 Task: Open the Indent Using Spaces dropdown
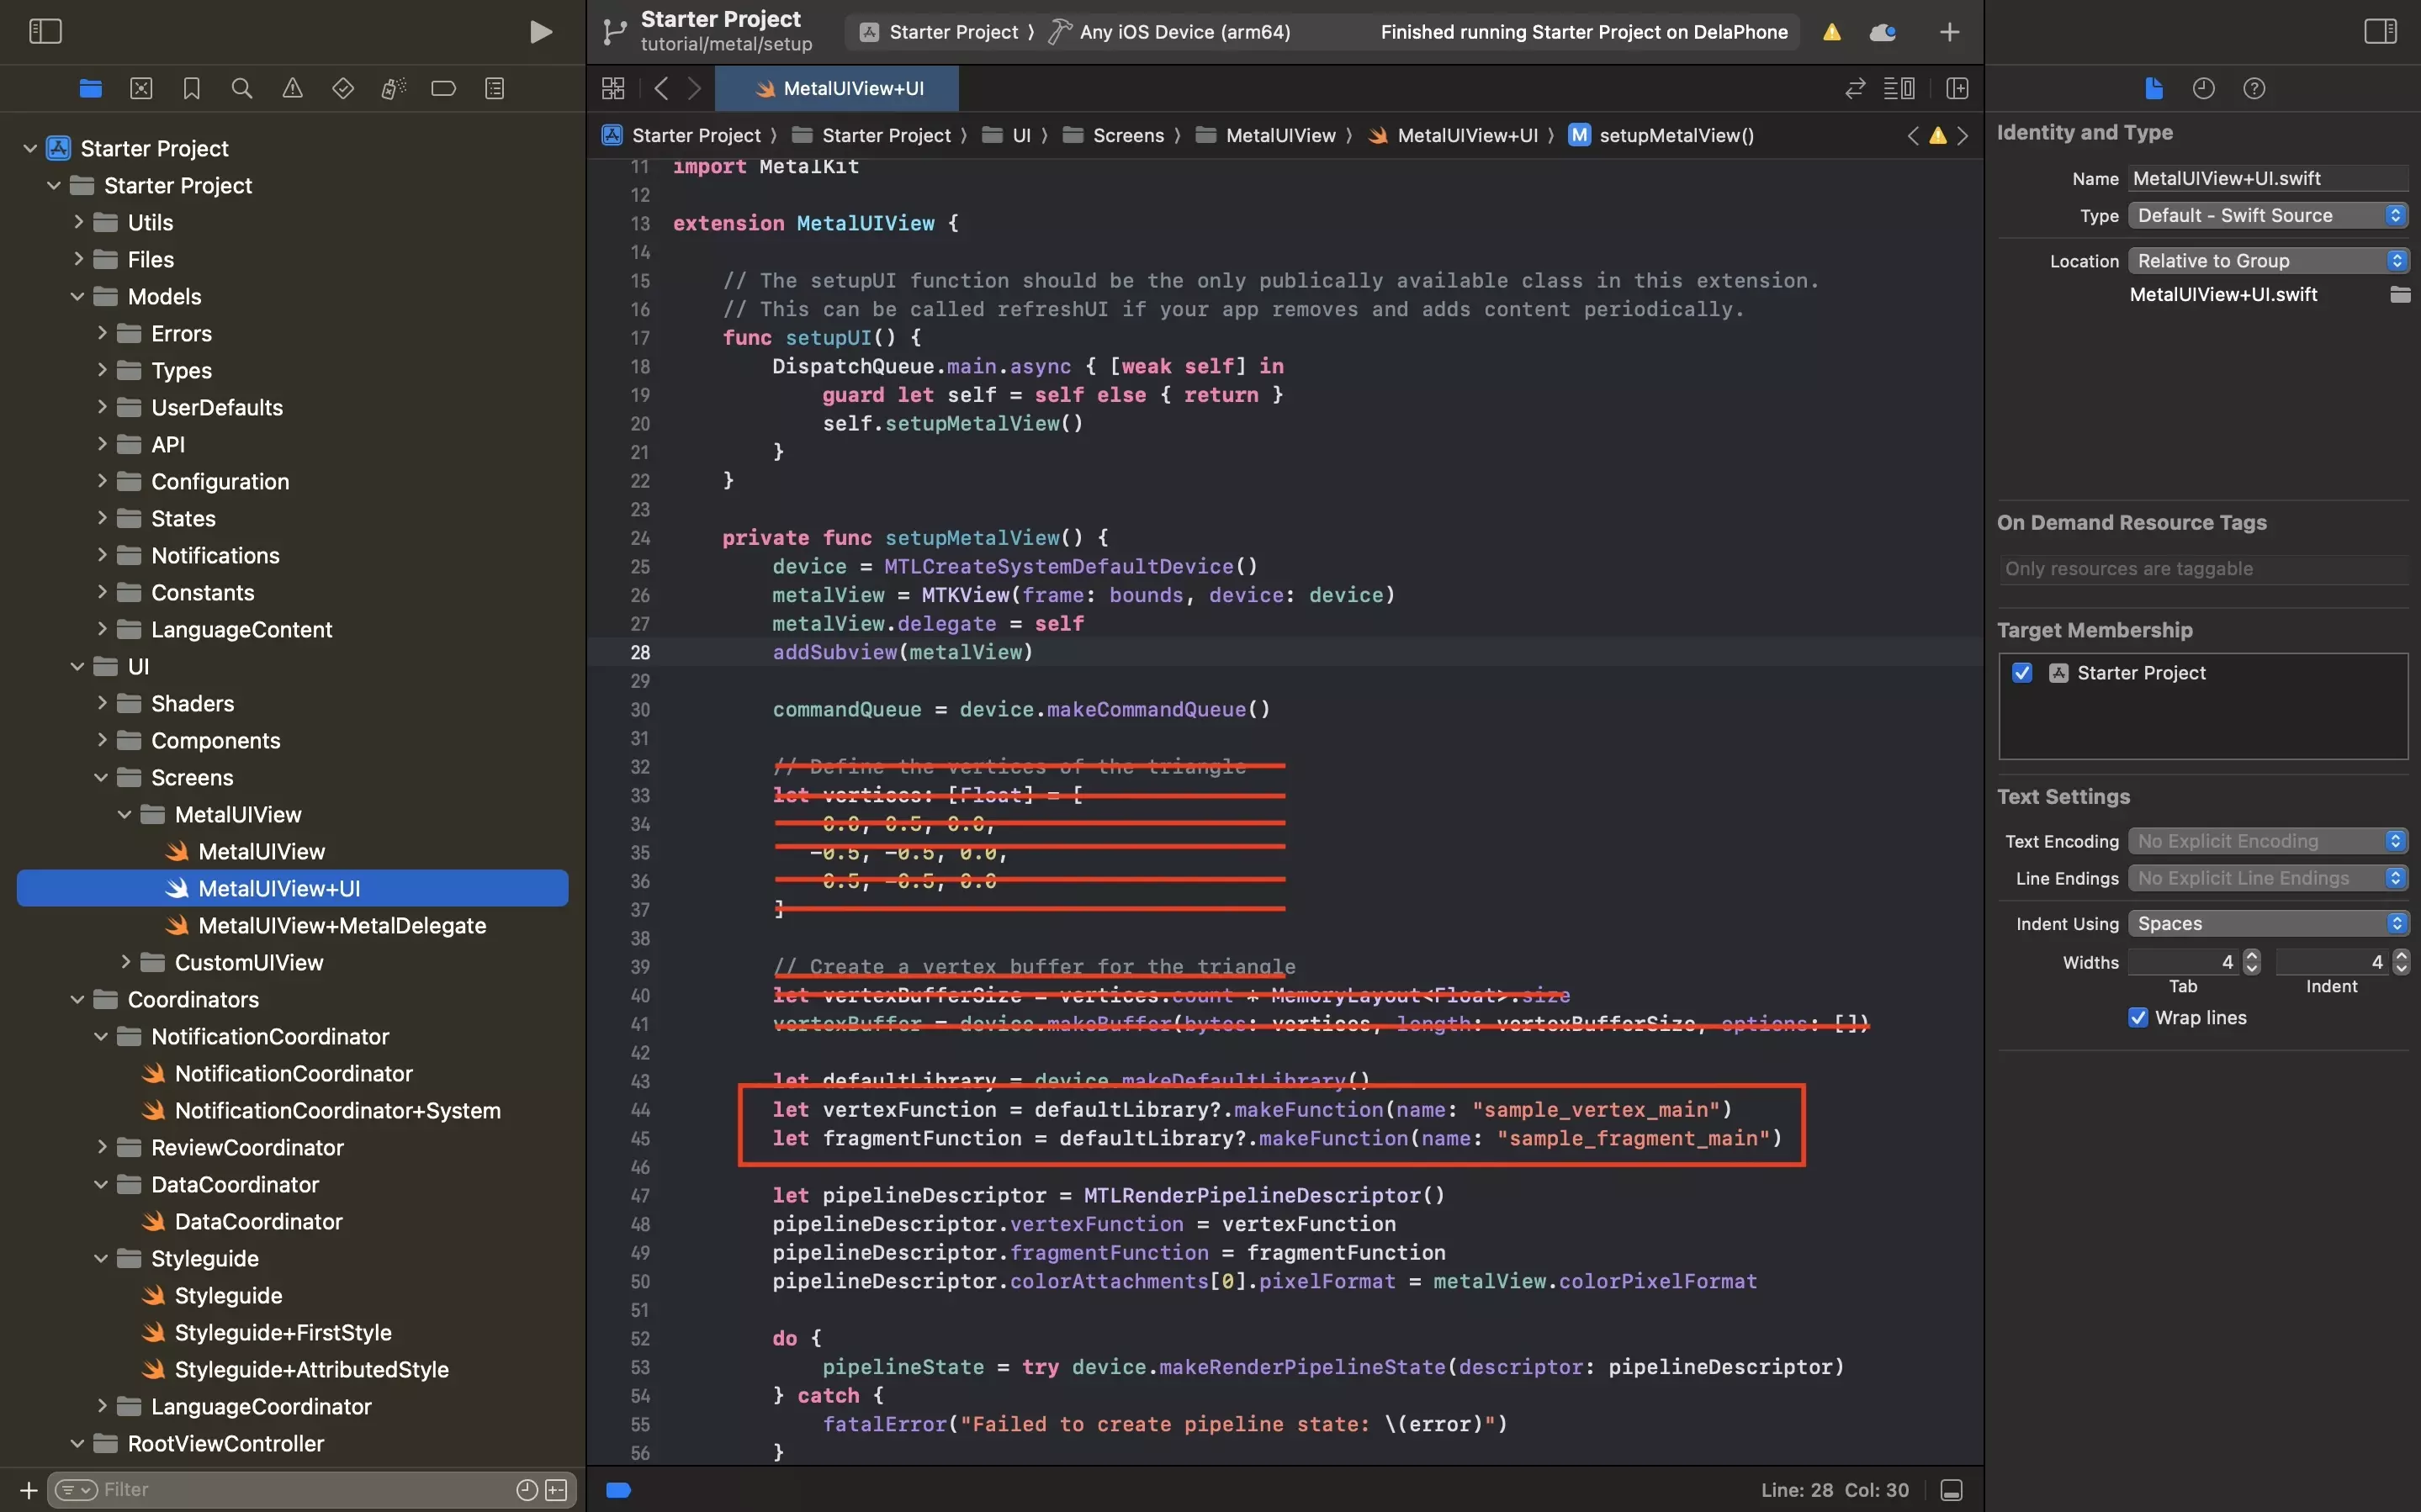pyautogui.click(x=2267, y=923)
